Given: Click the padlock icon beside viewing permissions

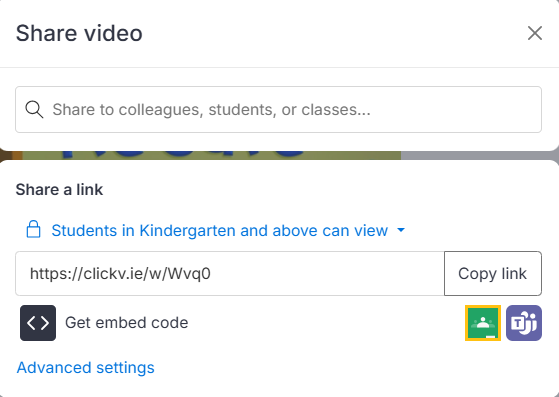Looking at the screenshot, I should [x=34, y=230].
